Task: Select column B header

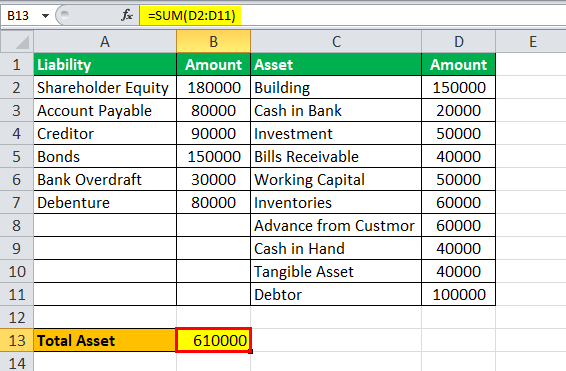Action: 213,42
